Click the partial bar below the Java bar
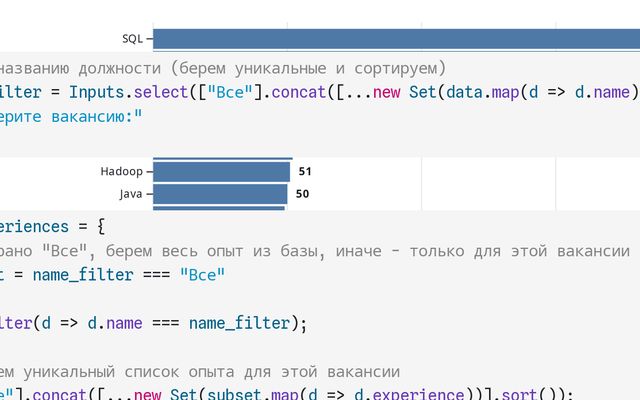This screenshot has height=400, width=640. point(219,208)
